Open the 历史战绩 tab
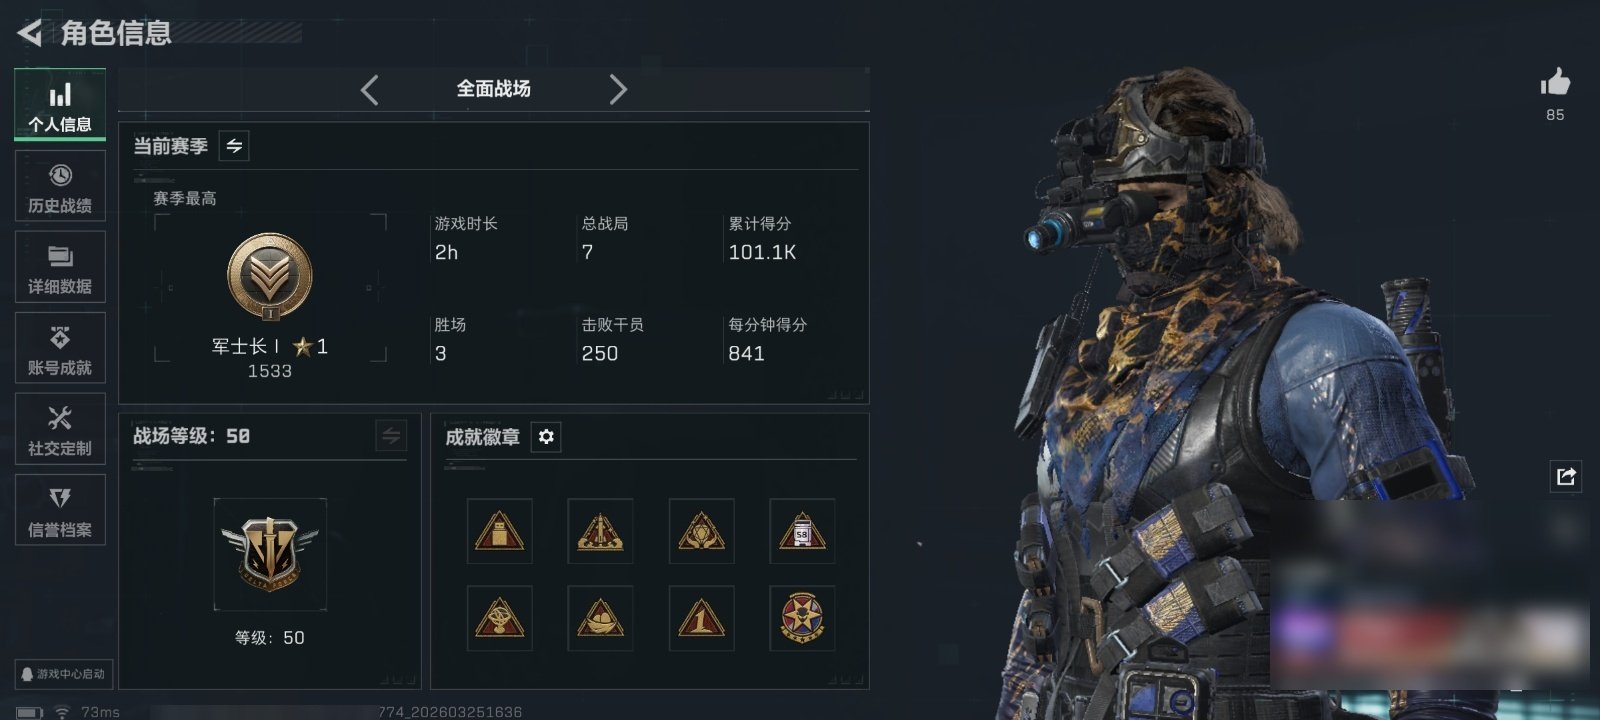Image resolution: width=1600 pixels, height=720 pixels. point(60,186)
